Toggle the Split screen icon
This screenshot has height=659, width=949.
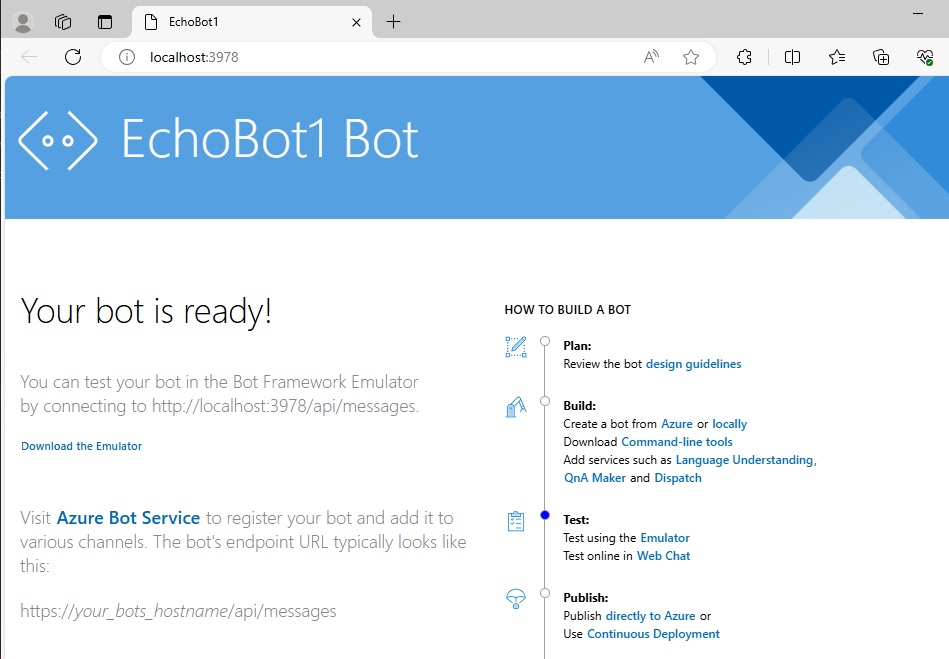792,57
